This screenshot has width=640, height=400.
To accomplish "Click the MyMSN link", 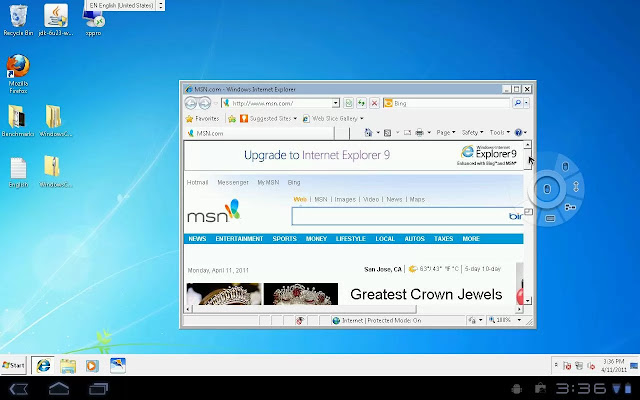I will click(x=268, y=182).
